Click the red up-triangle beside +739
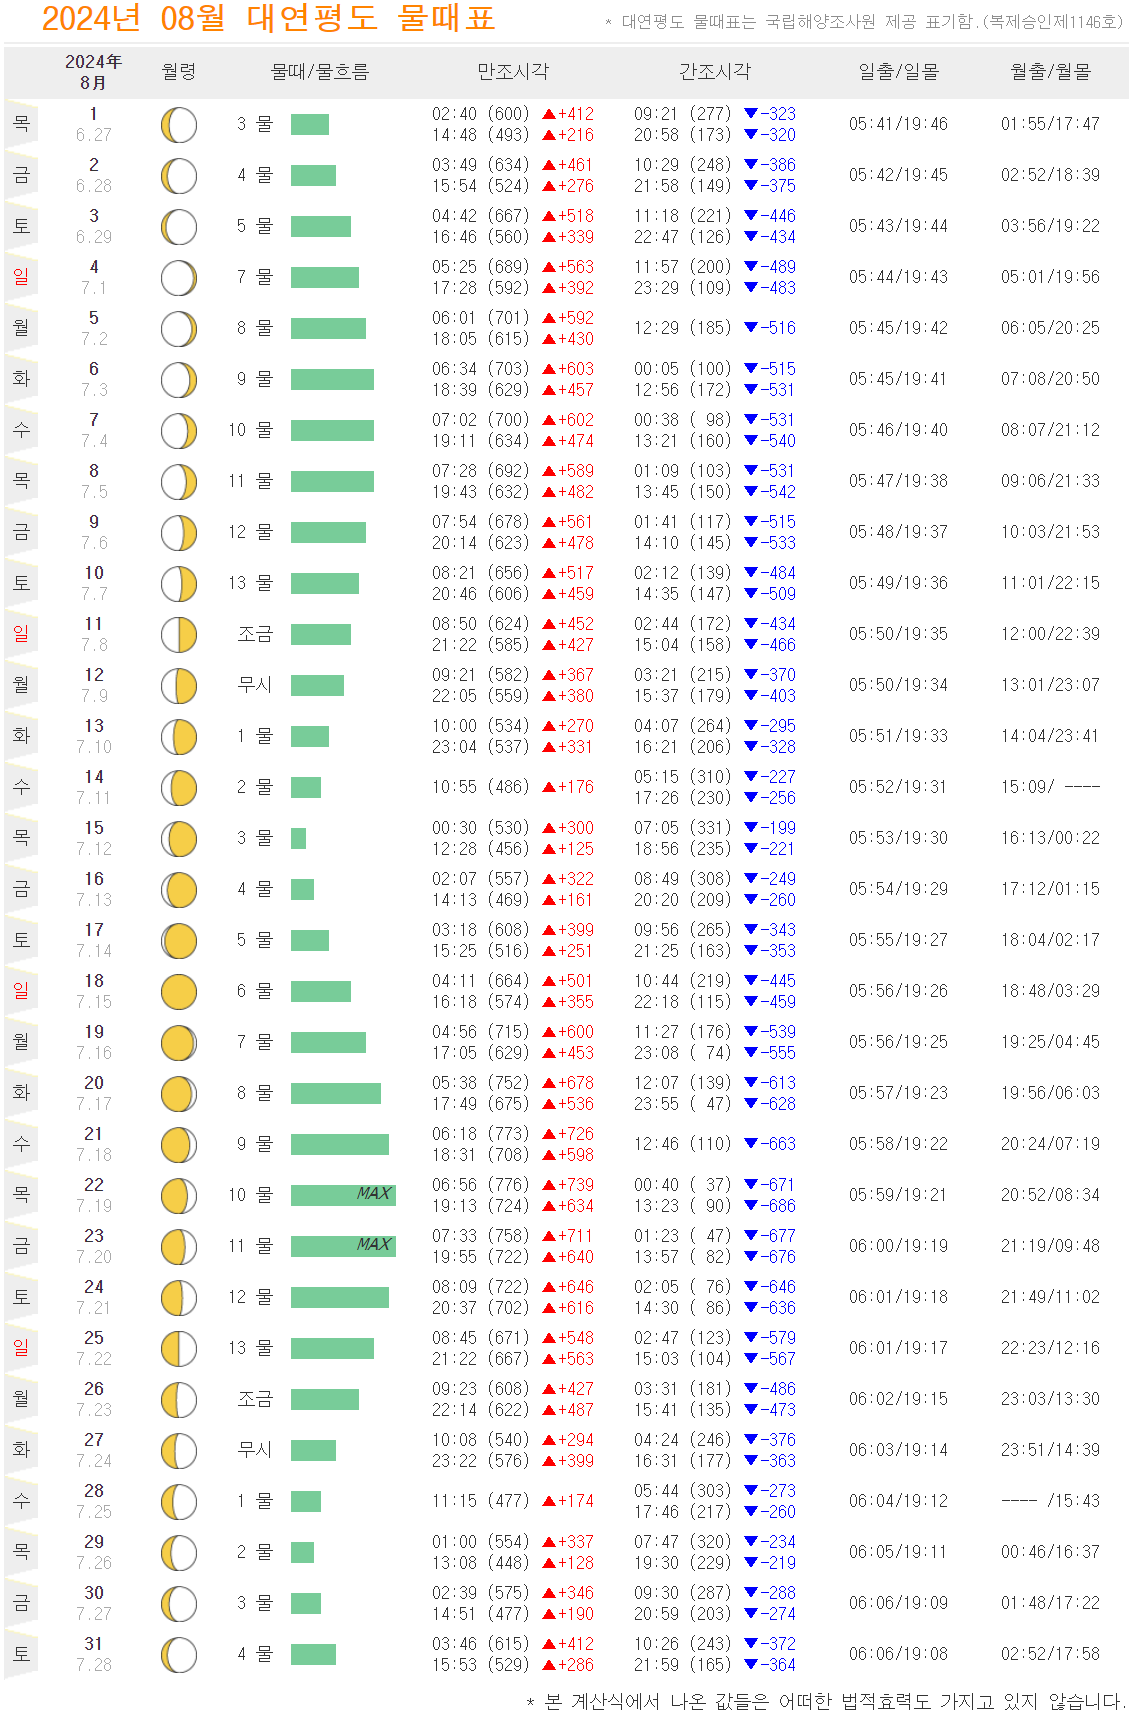Image resolution: width=1131 pixels, height=1717 pixels. (x=549, y=1186)
